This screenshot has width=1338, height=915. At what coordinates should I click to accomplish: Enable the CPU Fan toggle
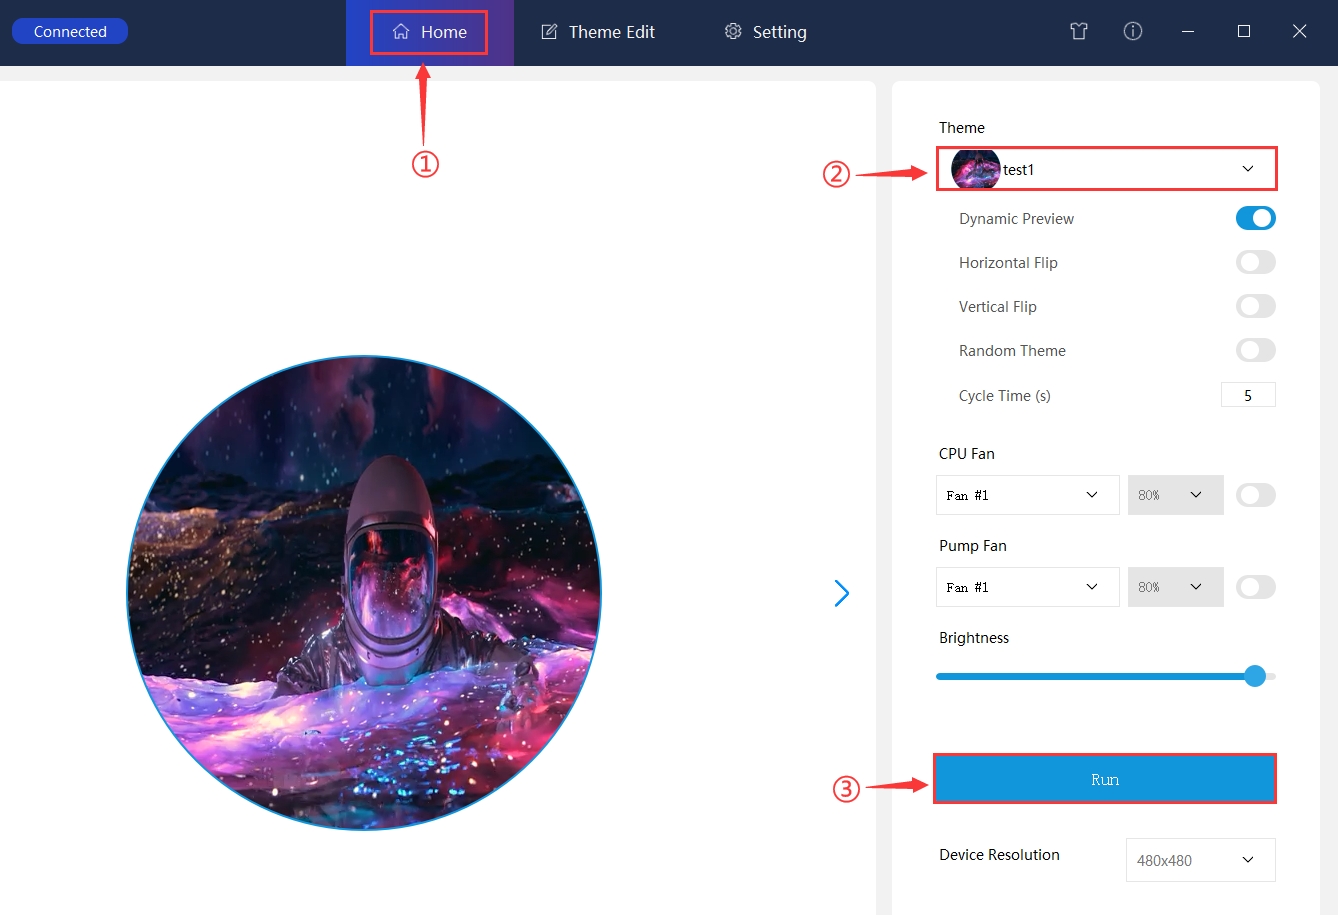point(1256,495)
